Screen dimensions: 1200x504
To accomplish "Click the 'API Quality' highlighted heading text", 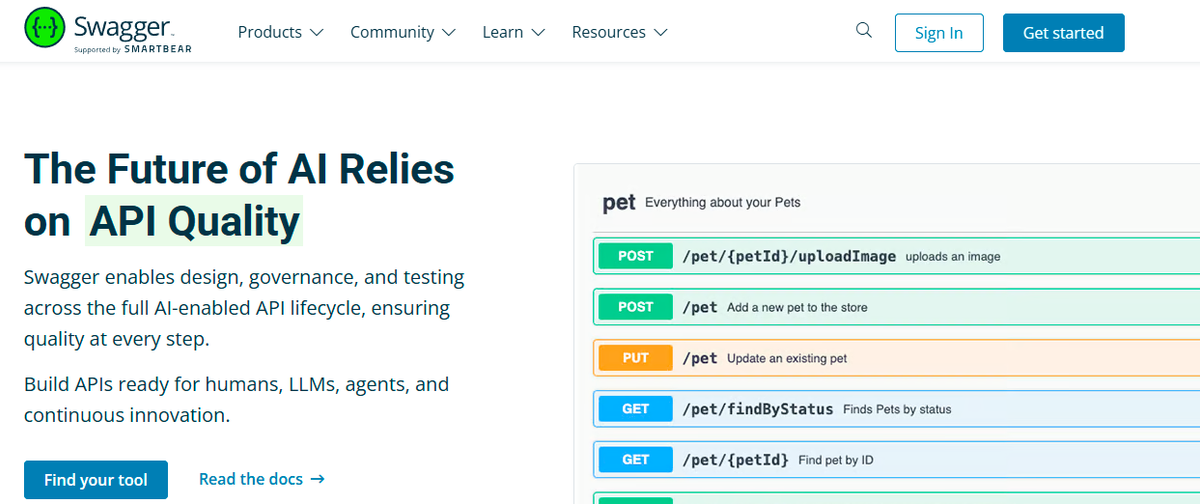I will tap(194, 221).
